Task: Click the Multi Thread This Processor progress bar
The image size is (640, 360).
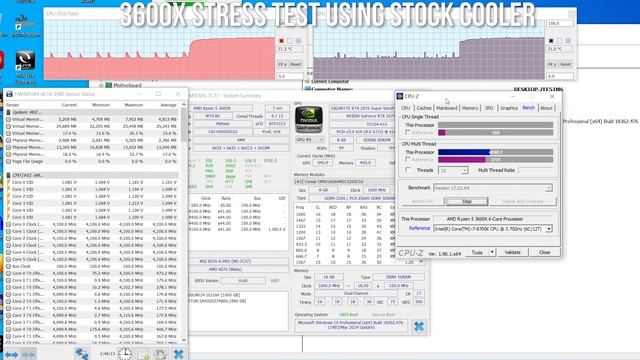Action: (496, 152)
